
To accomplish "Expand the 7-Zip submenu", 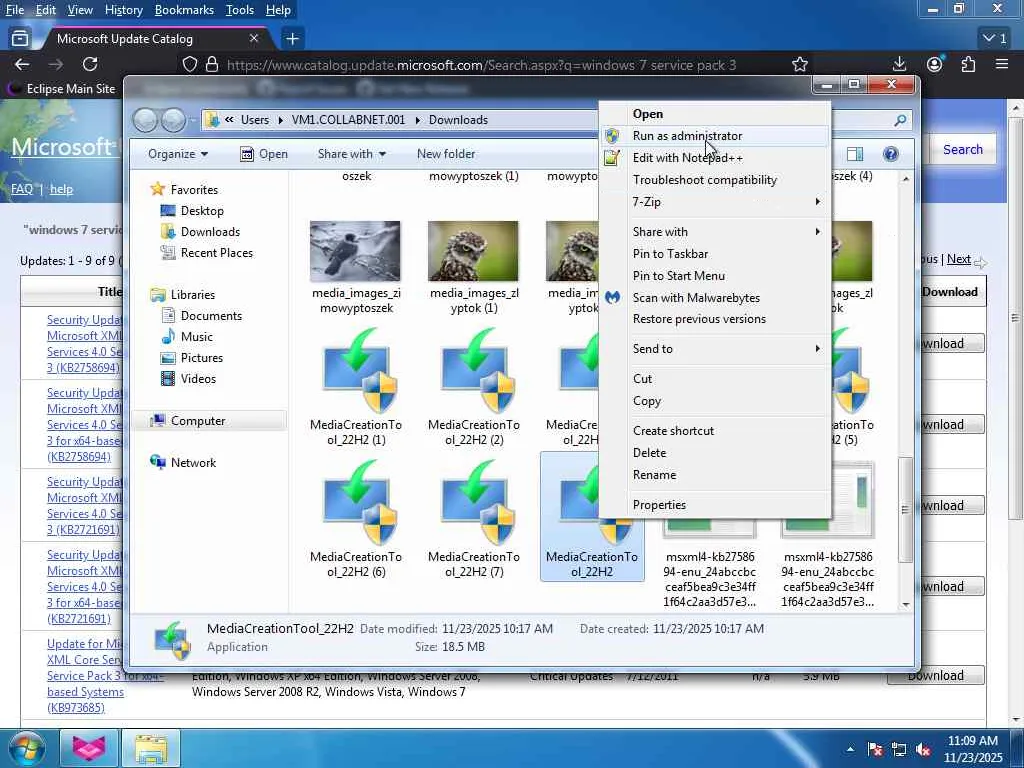I will (x=715, y=202).
